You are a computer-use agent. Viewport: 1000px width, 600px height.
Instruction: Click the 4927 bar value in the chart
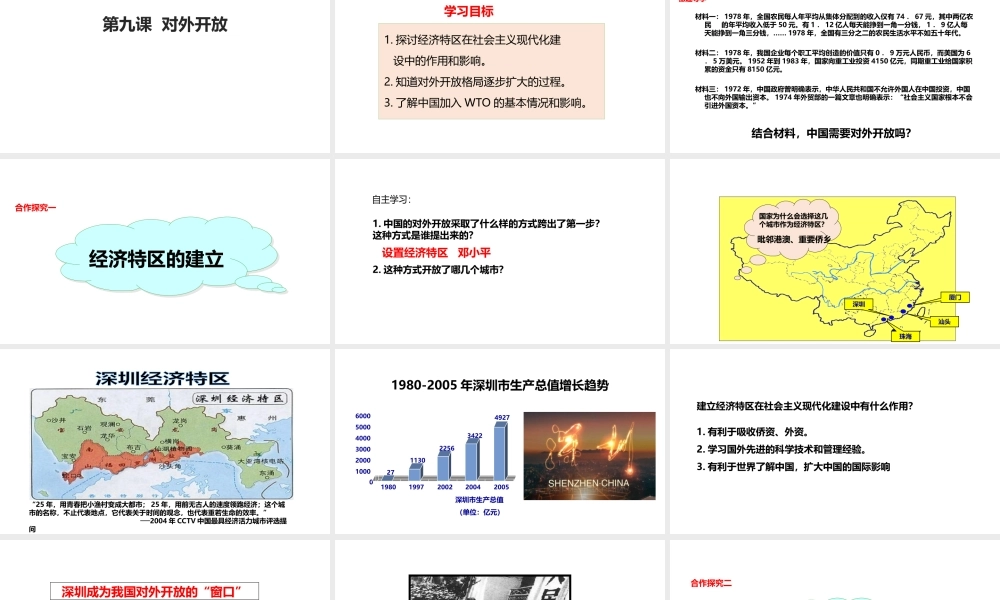pos(502,418)
